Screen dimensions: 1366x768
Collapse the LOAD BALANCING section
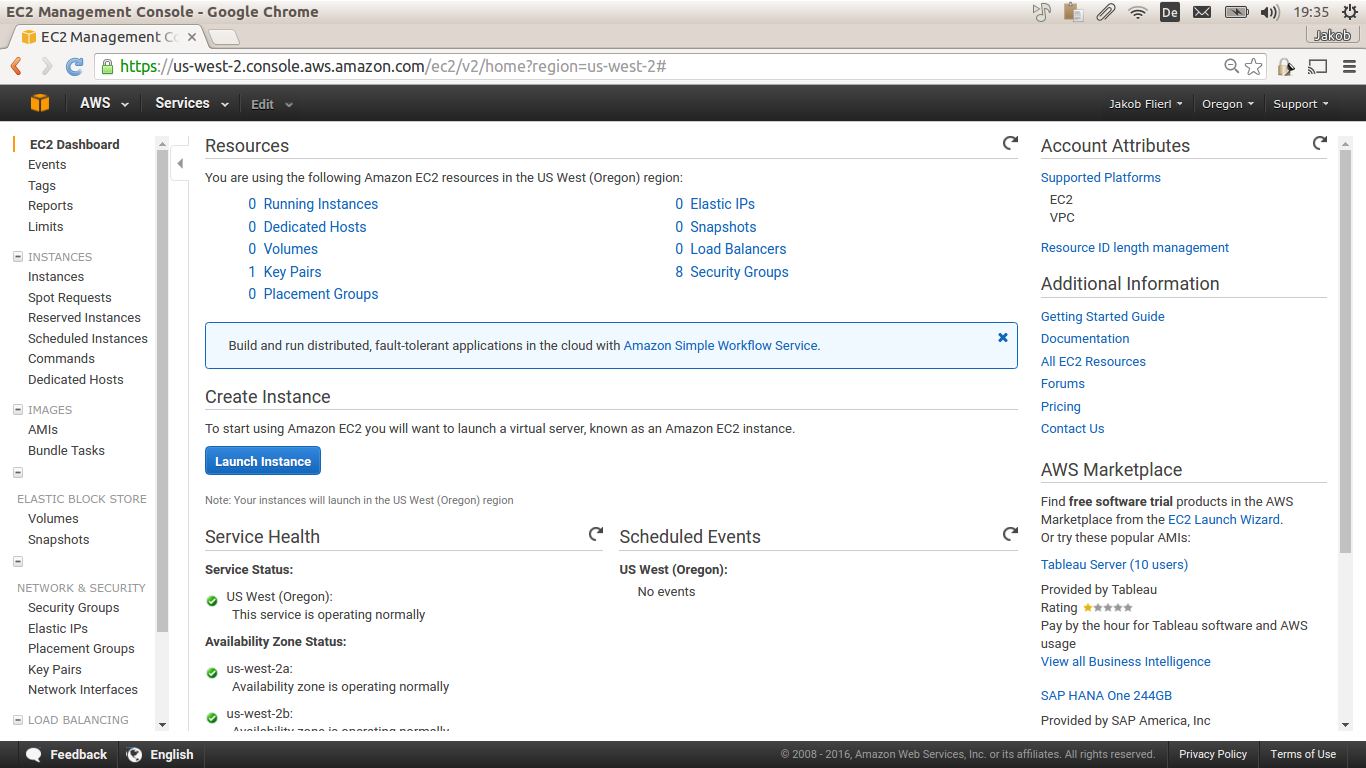(x=18, y=720)
